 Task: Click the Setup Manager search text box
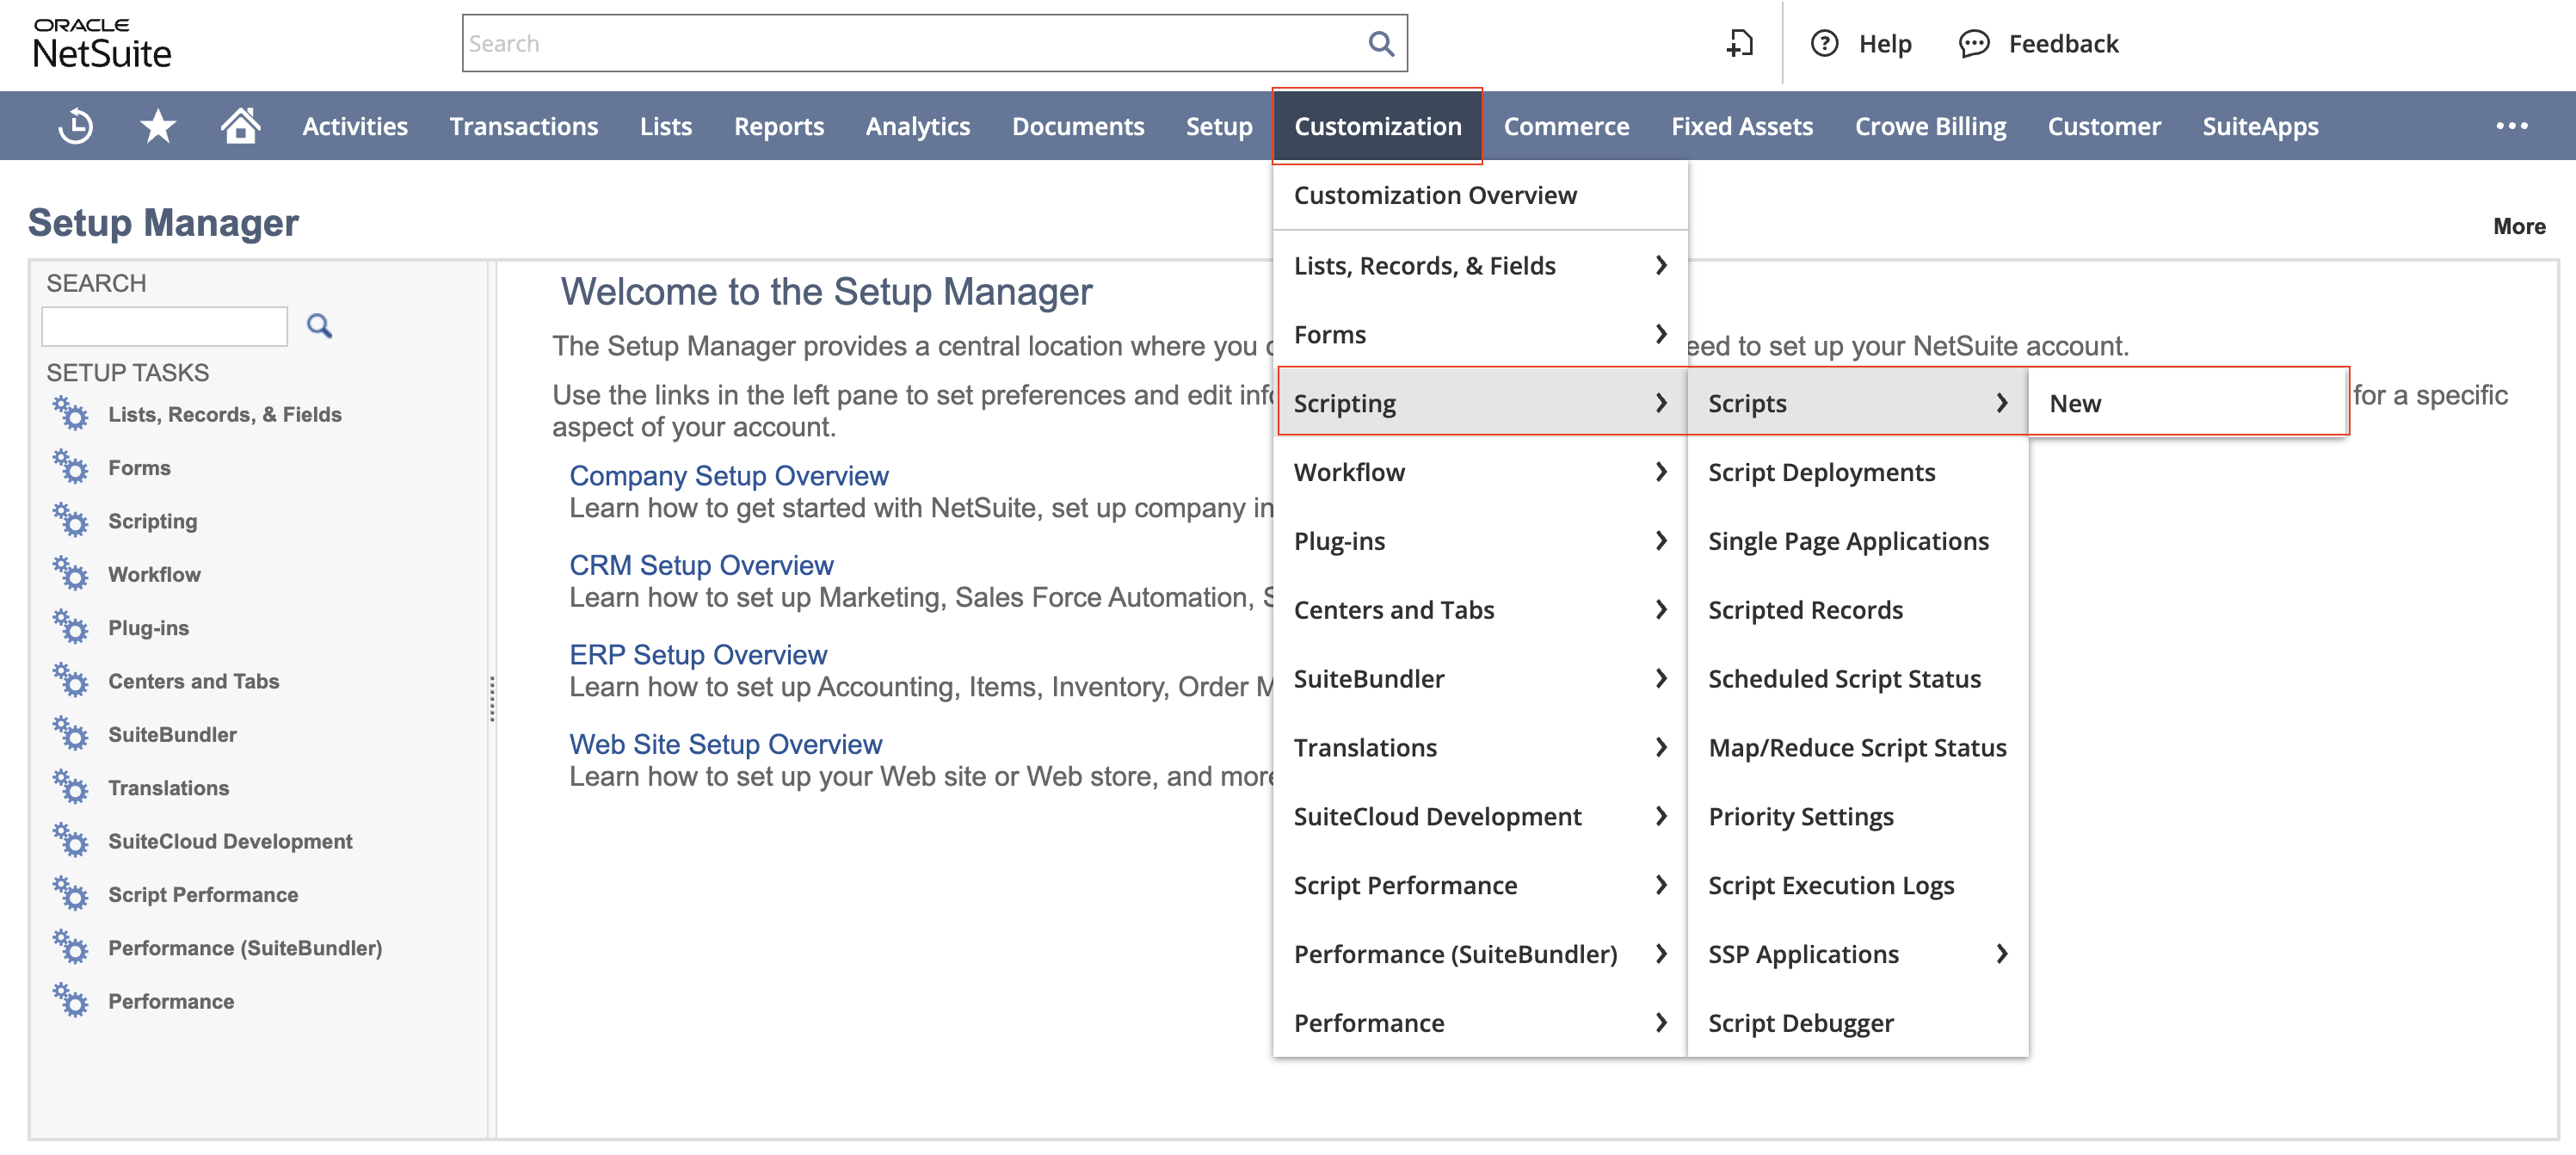tap(165, 326)
